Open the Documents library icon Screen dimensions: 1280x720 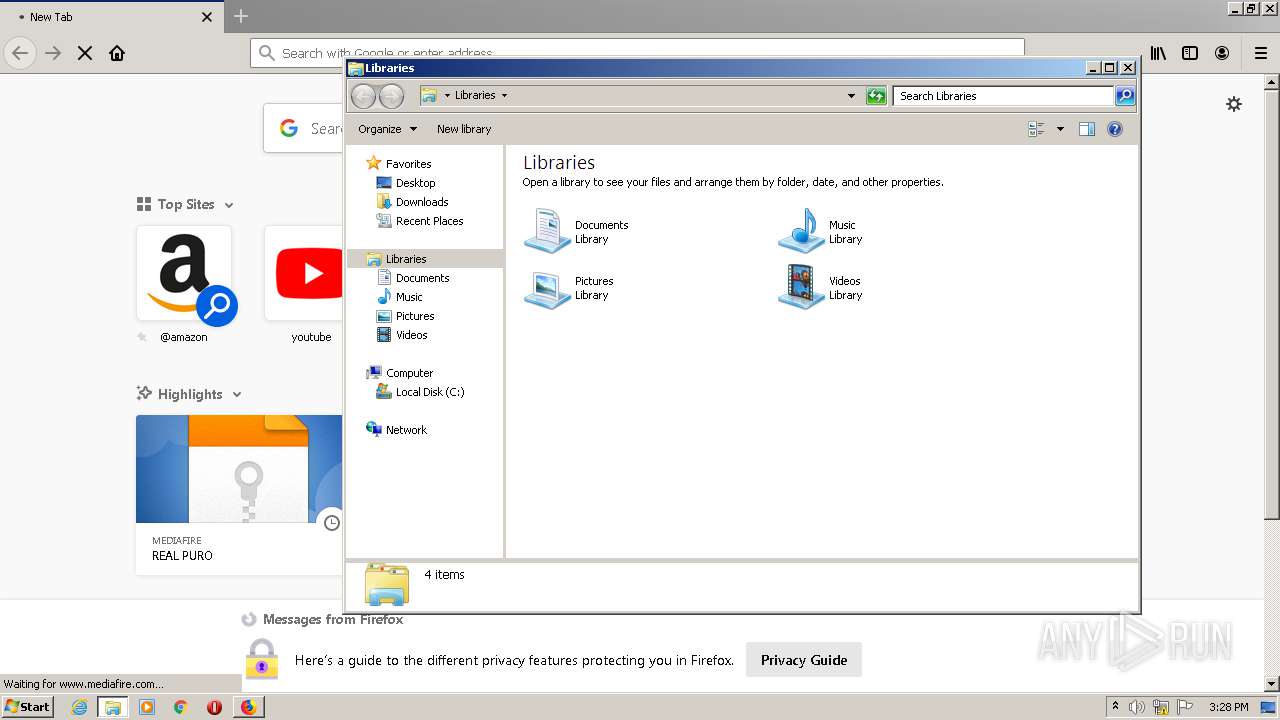[547, 231]
